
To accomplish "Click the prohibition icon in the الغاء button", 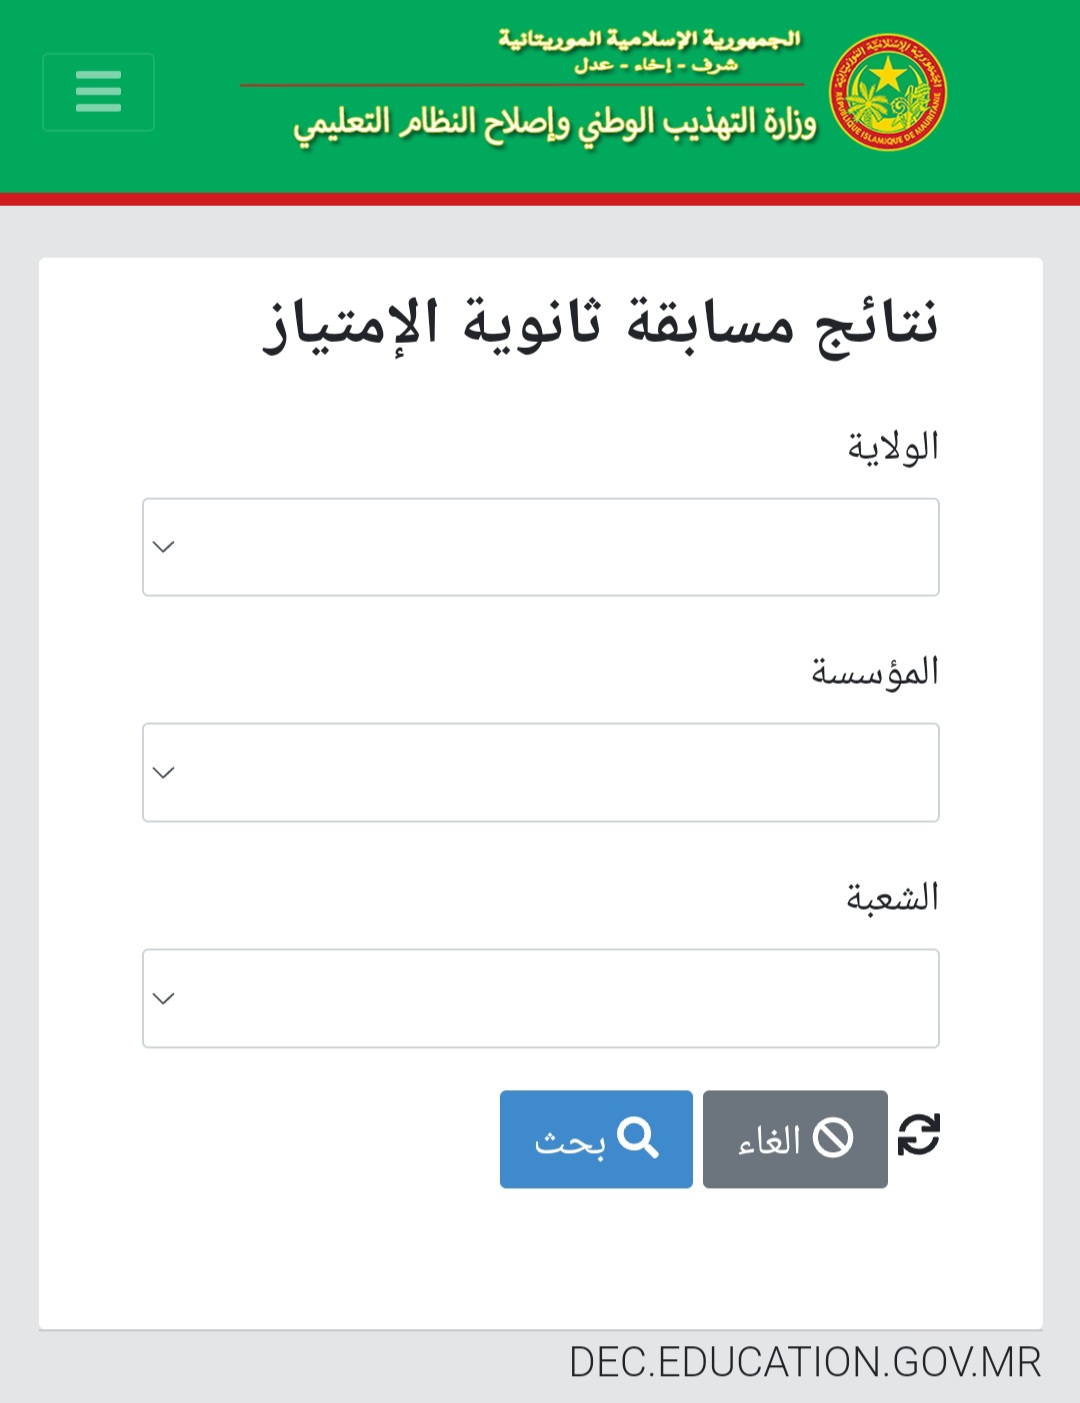I will pos(833,1138).
